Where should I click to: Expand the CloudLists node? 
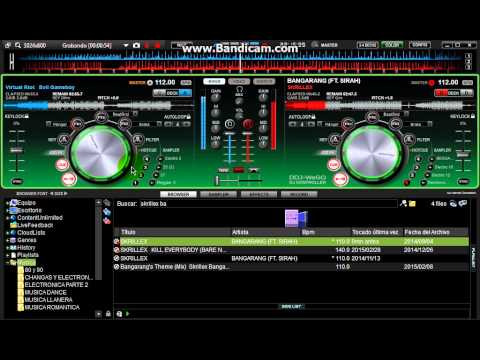pos(7,233)
